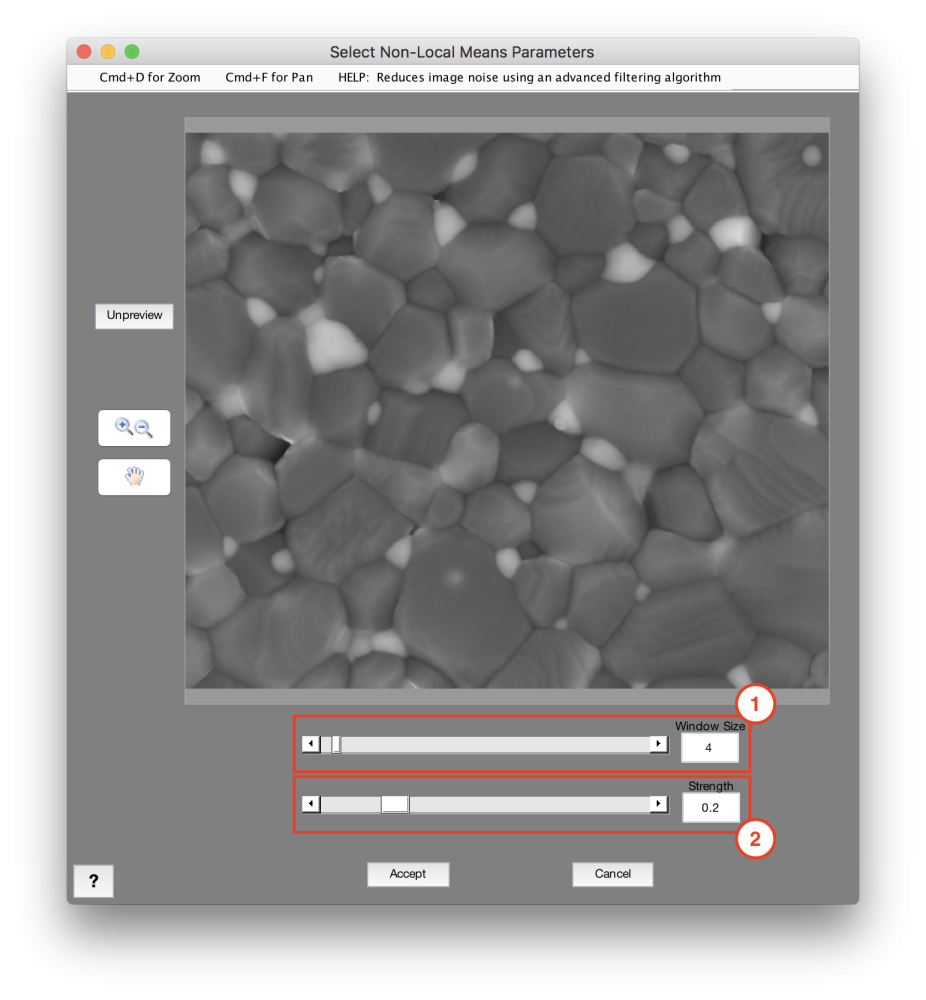Click the Strength slider thumb
Viewport: 926px width, 1000px height.
click(395, 804)
